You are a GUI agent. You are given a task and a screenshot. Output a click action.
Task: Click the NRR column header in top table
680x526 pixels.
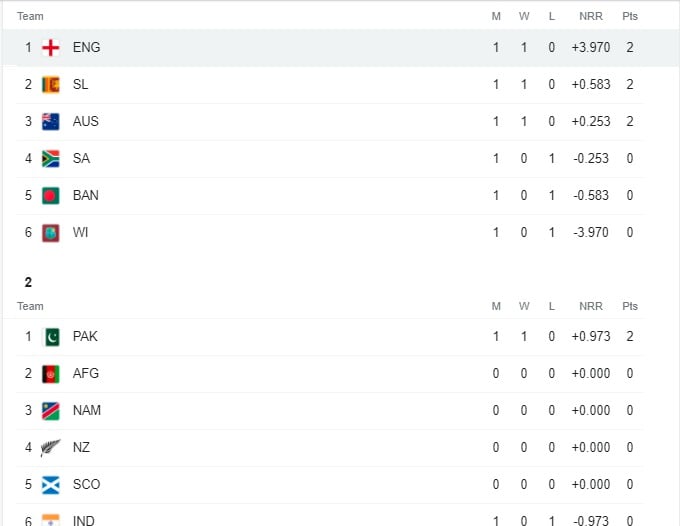coord(590,17)
